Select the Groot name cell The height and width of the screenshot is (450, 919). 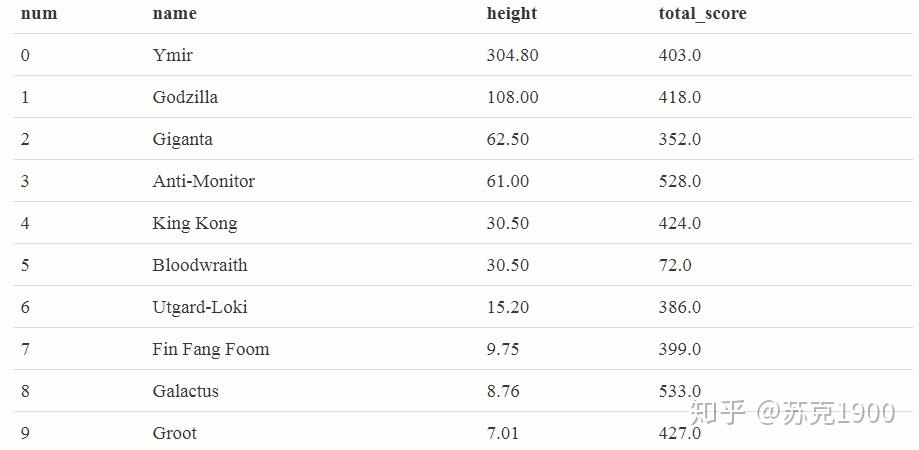click(174, 433)
